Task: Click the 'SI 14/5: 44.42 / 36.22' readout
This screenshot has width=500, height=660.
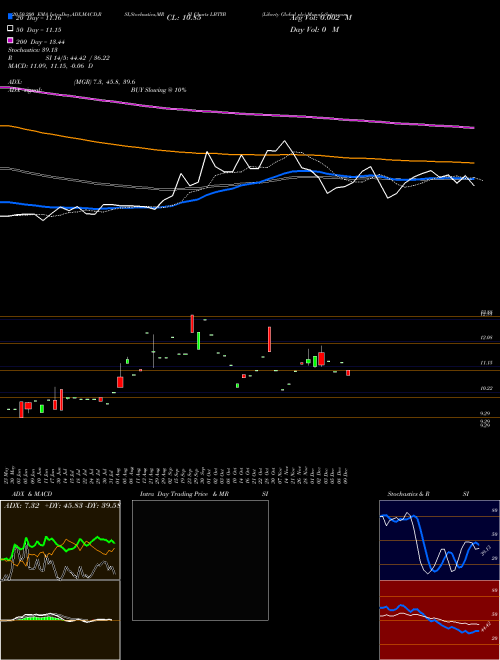Action: (78, 58)
